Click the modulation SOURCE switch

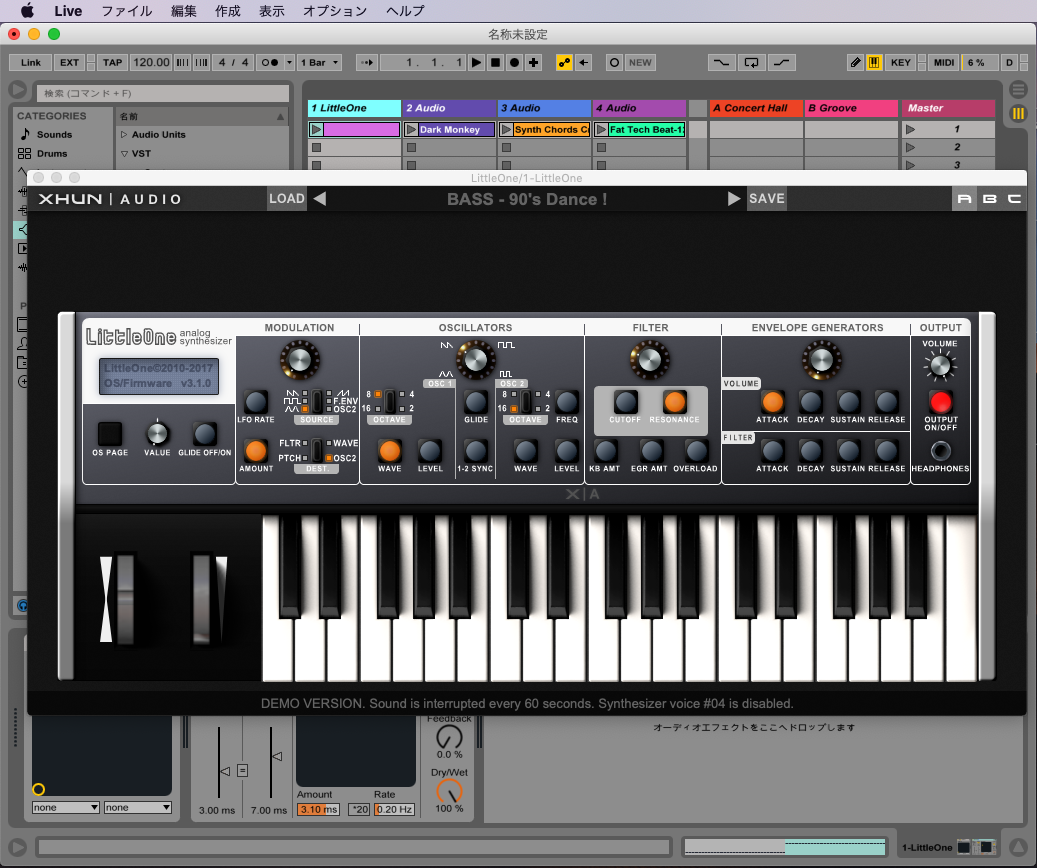tap(317, 401)
